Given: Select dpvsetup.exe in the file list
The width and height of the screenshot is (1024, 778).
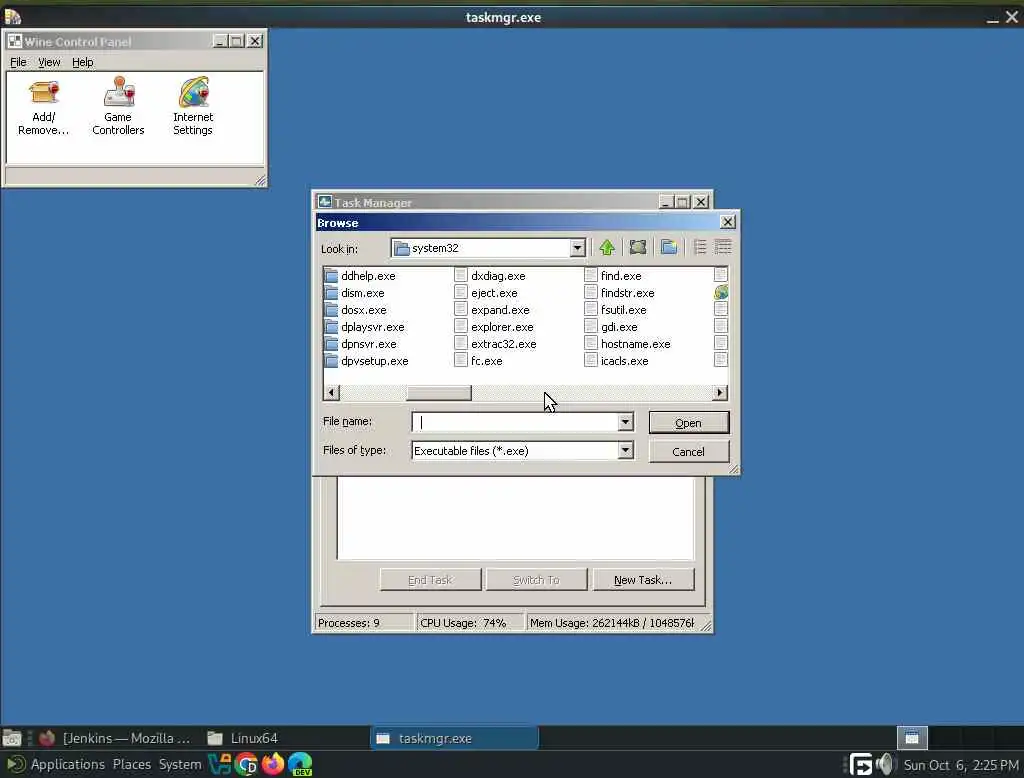Looking at the screenshot, I should click(374, 361).
